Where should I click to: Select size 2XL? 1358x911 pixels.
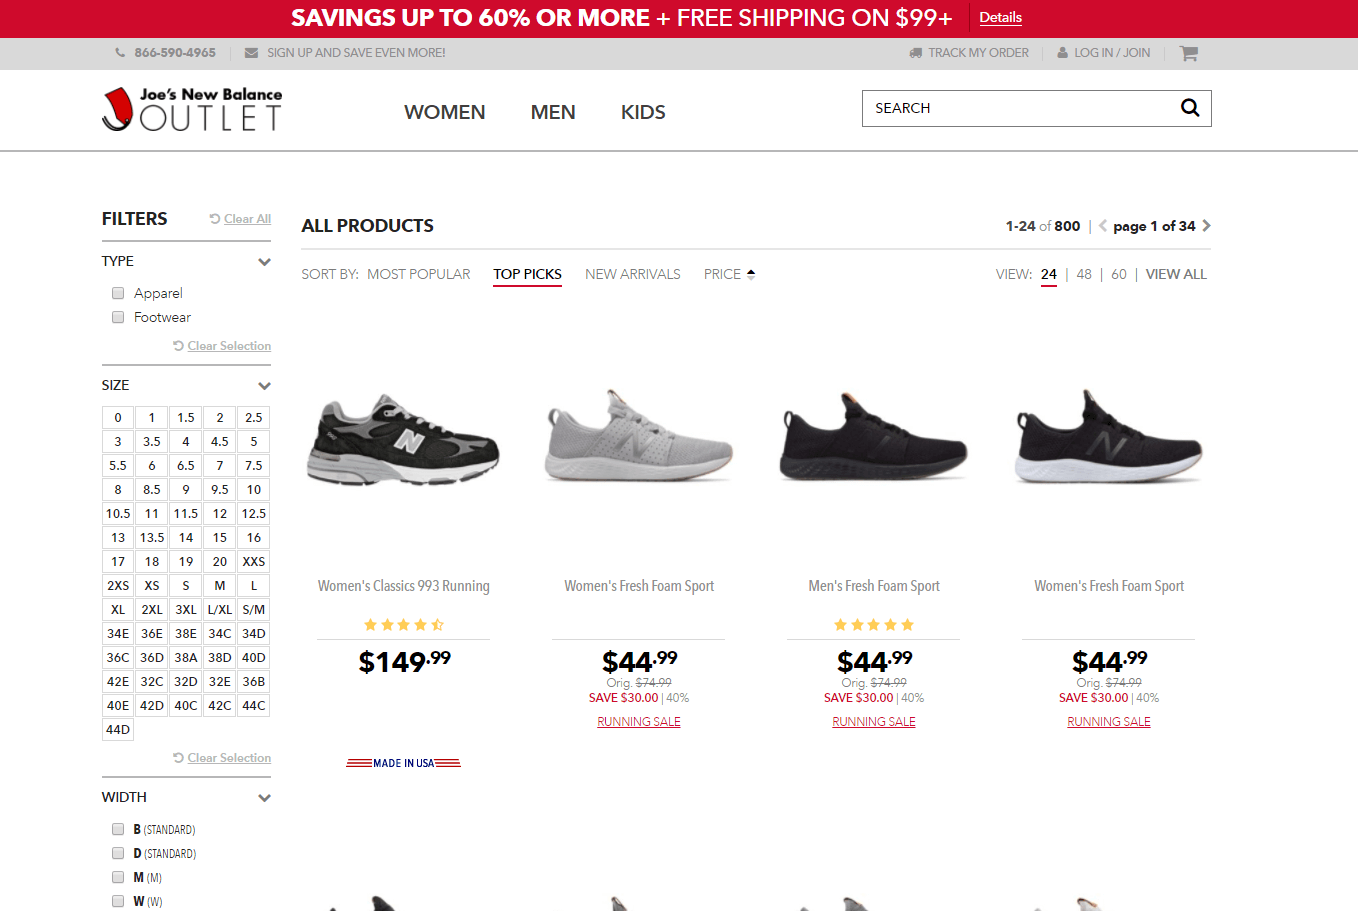click(x=152, y=610)
